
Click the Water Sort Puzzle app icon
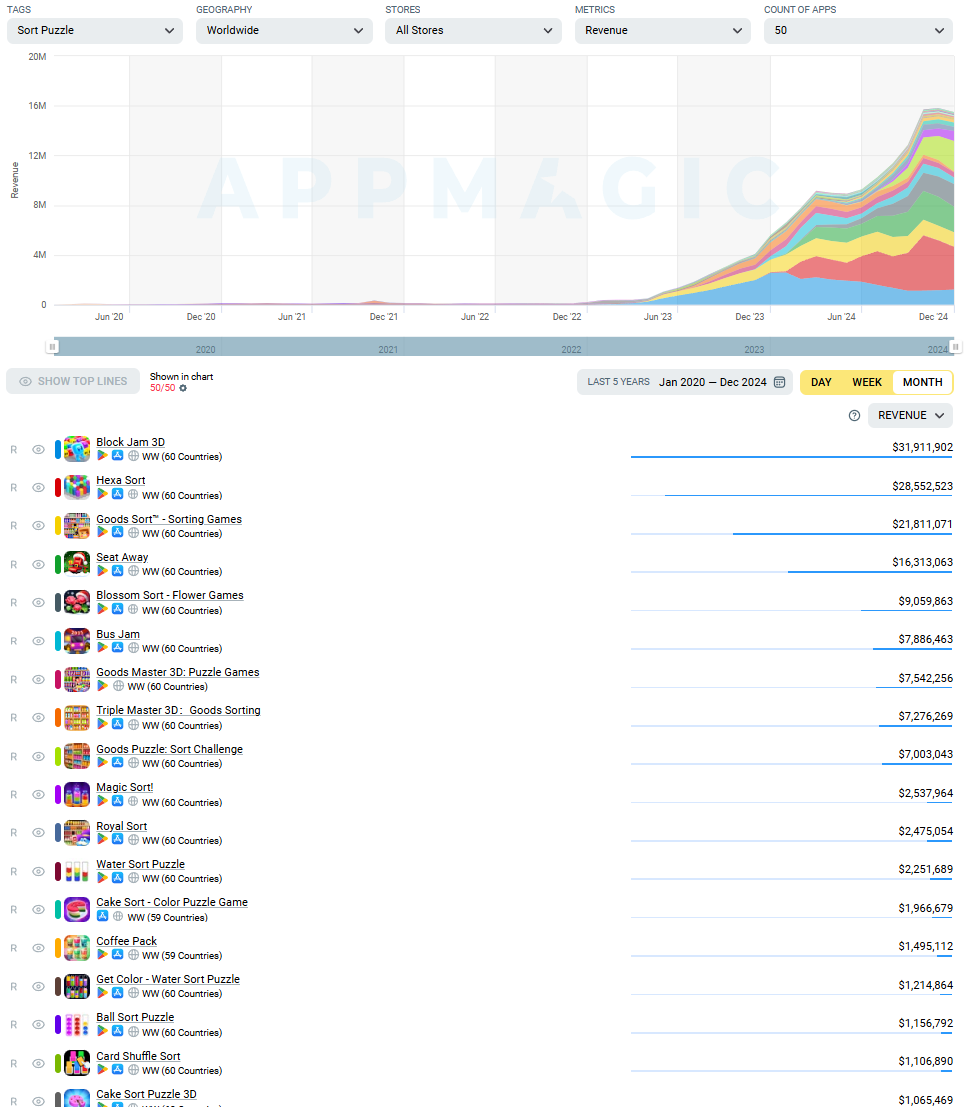(x=77, y=871)
